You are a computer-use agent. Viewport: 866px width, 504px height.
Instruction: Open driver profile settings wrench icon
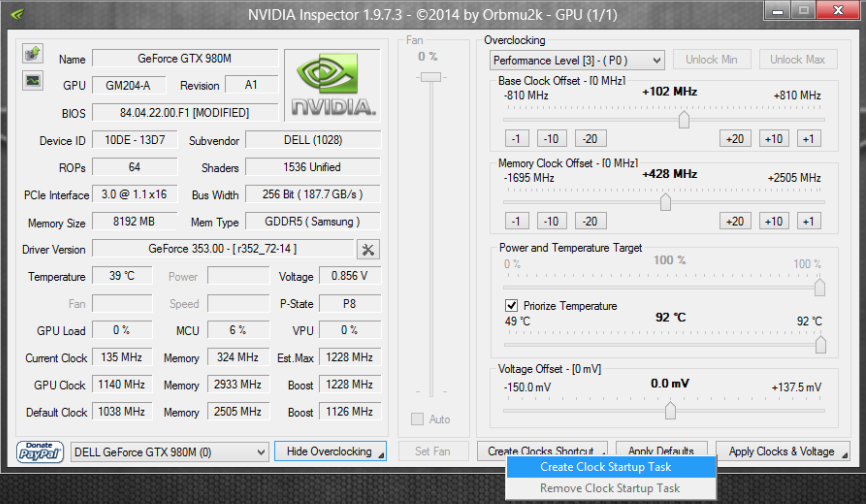tap(368, 250)
